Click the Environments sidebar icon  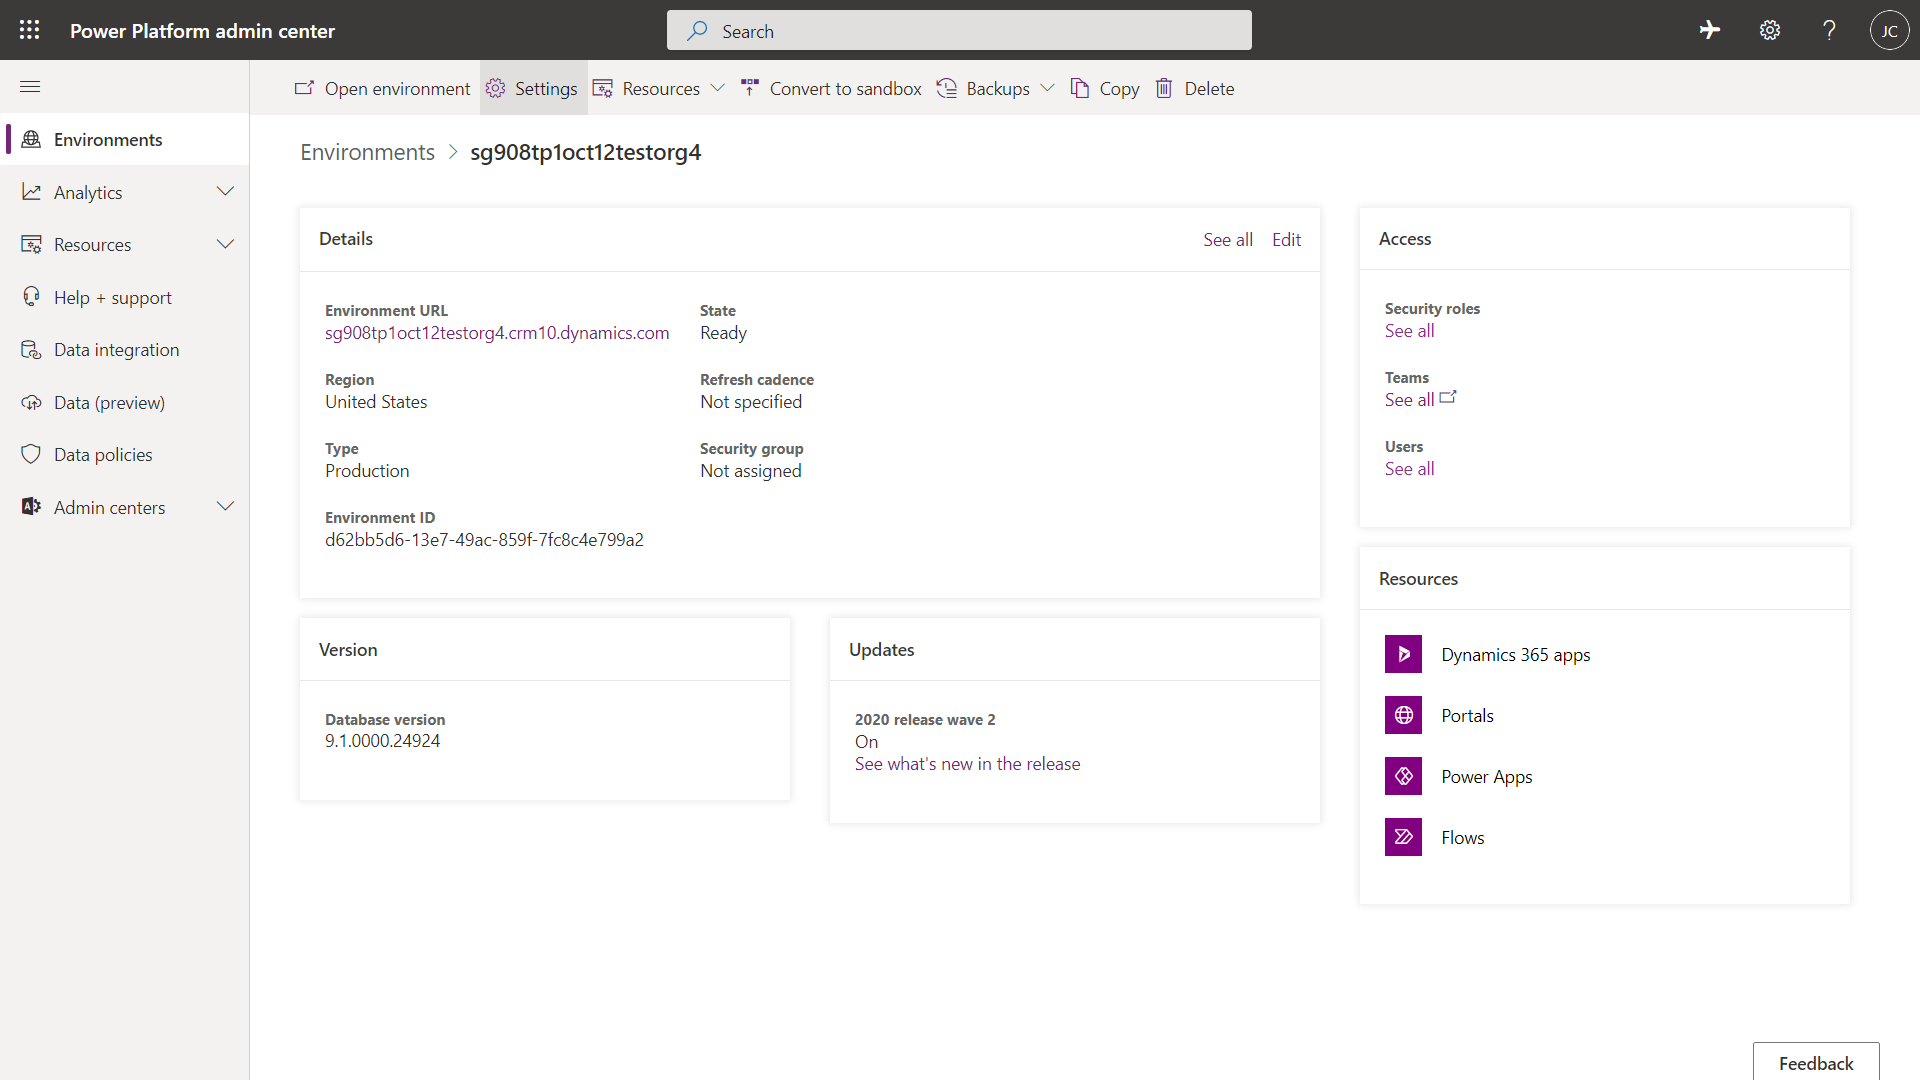click(x=31, y=139)
